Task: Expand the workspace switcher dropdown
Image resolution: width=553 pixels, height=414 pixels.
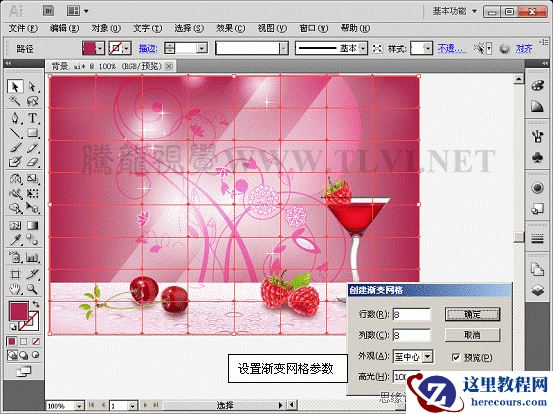Action: pos(474,11)
